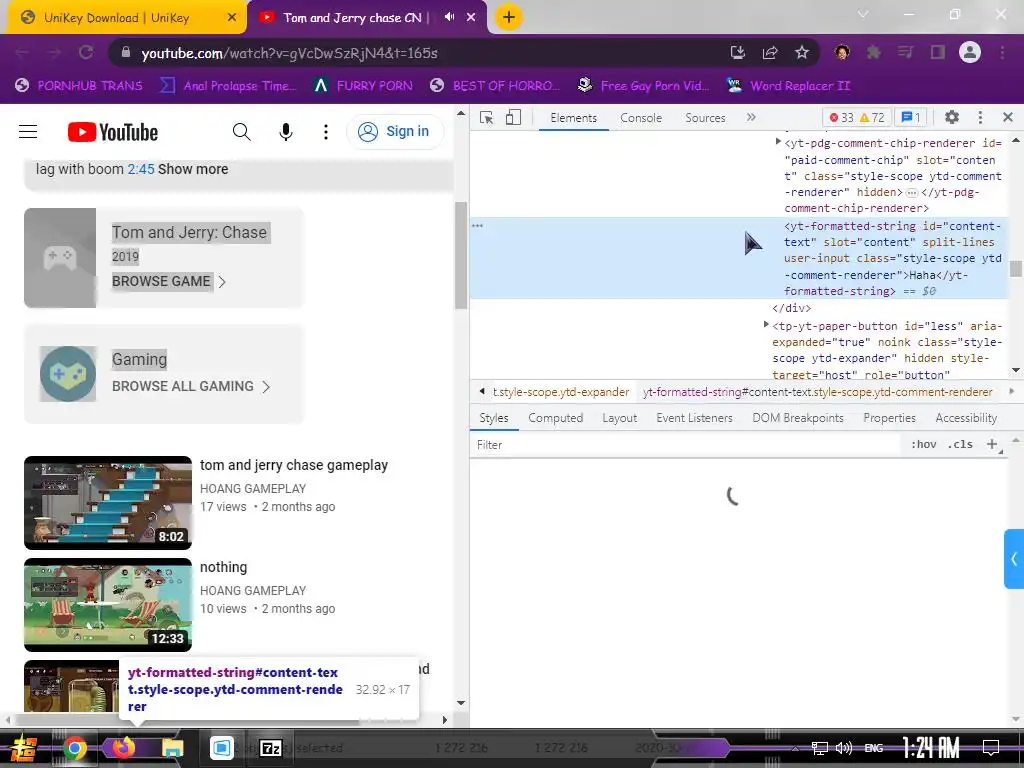This screenshot has width=1024, height=768.
Task: Open the browser side panel
Action: tap(938, 53)
